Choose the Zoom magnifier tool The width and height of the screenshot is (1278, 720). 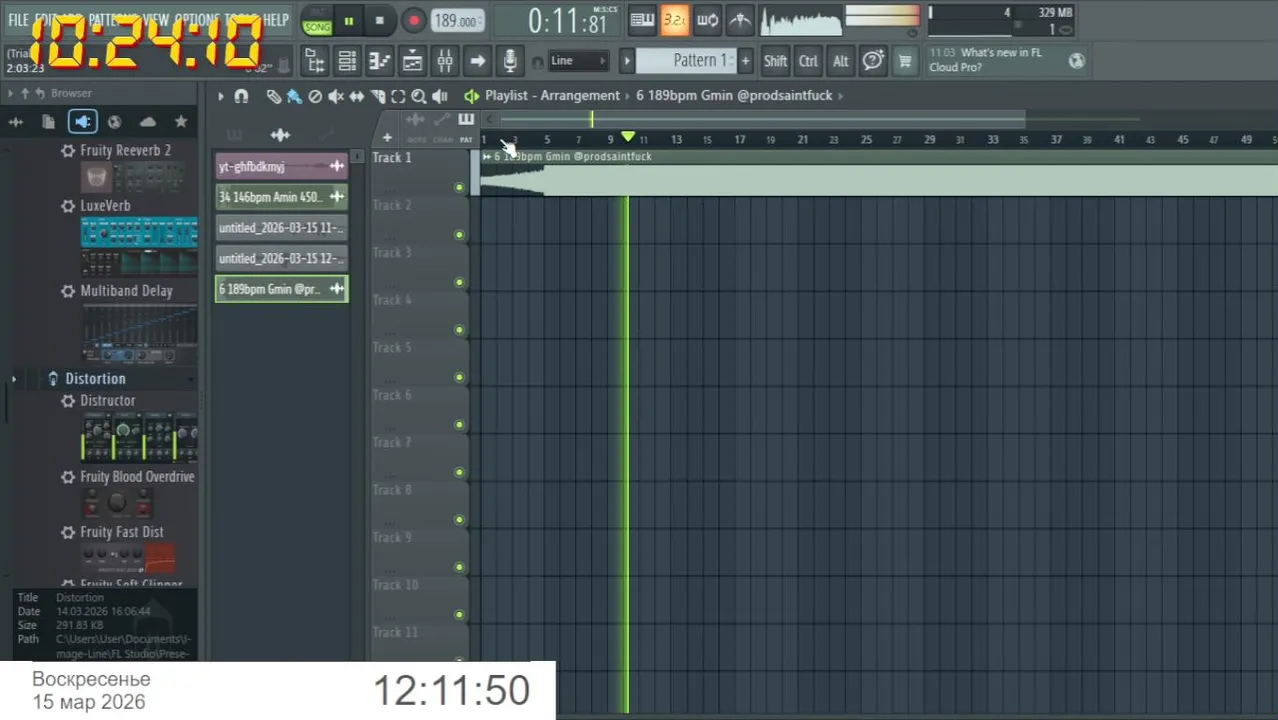click(418, 96)
